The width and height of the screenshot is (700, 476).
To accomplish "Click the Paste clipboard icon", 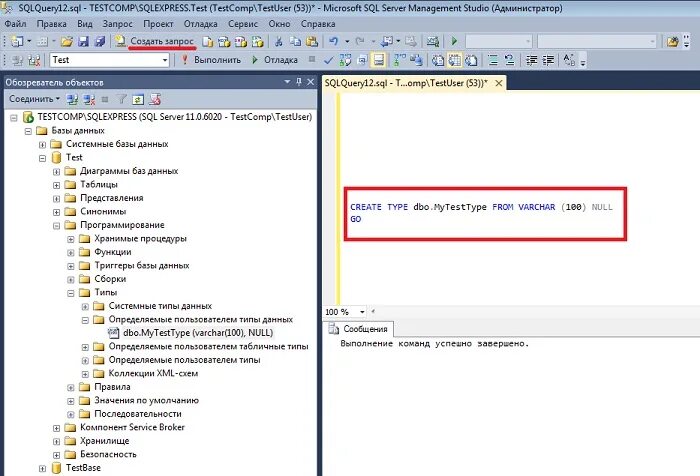I will (x=312, y=42).
